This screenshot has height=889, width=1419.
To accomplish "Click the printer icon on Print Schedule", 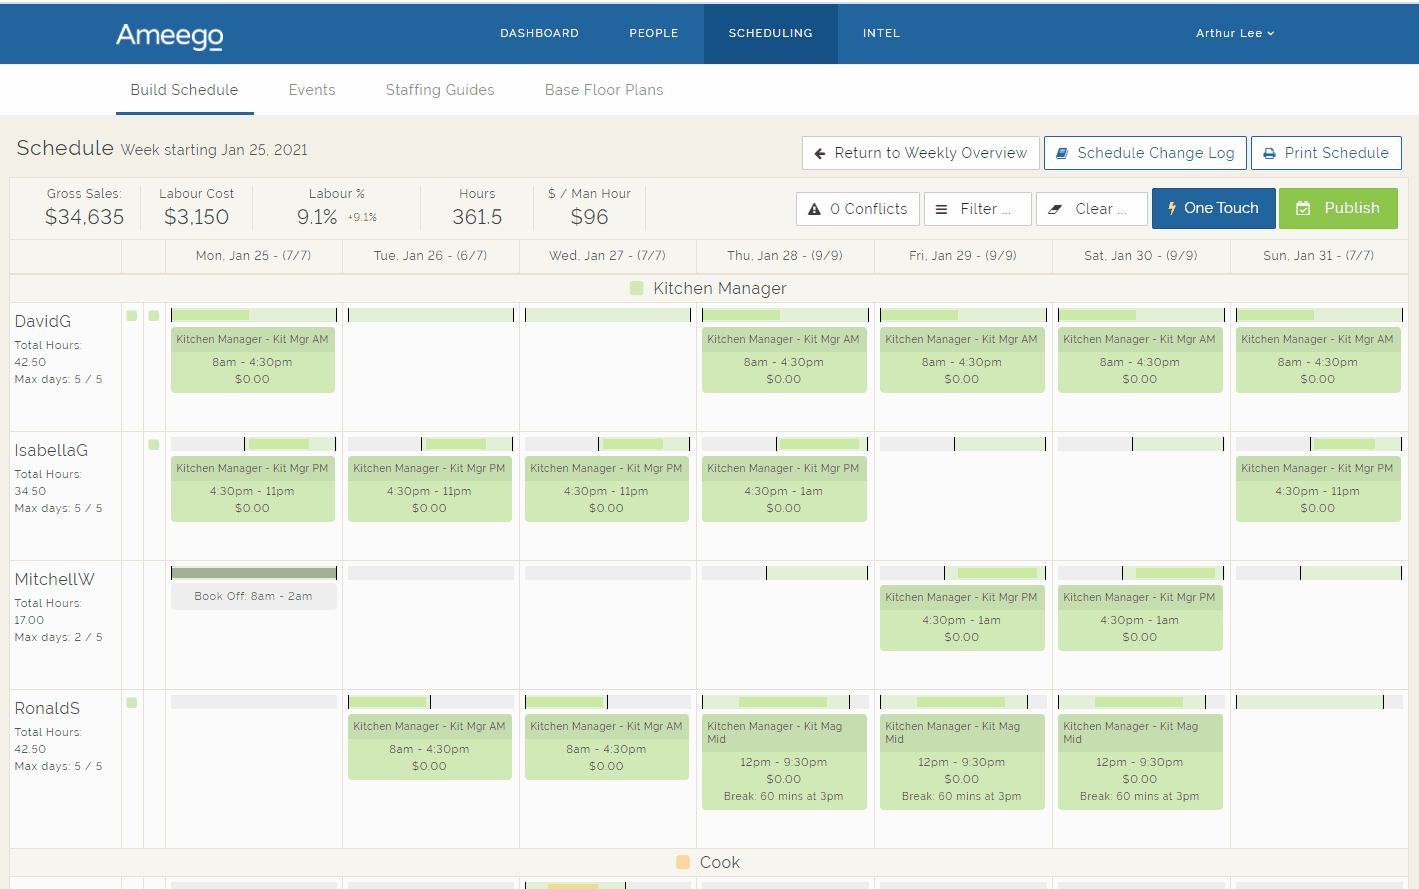I will (x=1269, y=154).
